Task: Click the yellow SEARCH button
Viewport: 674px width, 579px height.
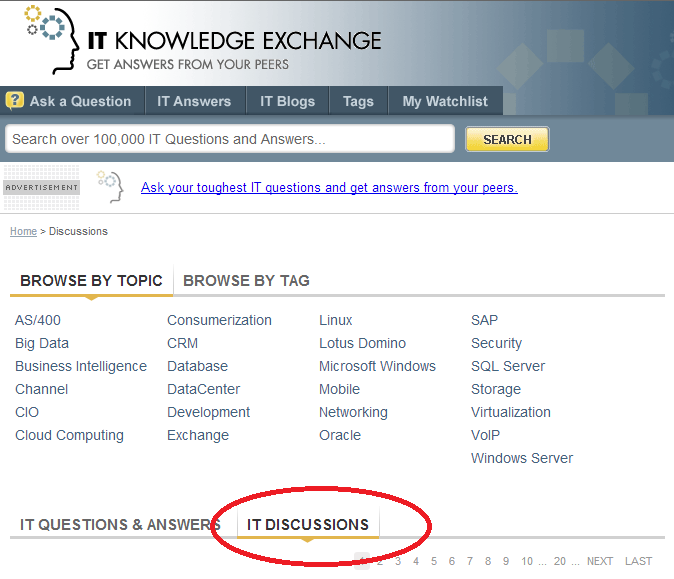Action: tap(507, 139)
